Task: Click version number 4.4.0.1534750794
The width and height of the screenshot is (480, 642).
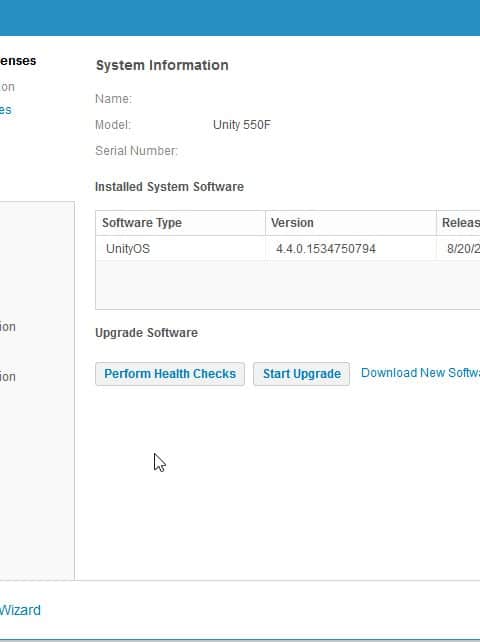Action: [326, 249]
